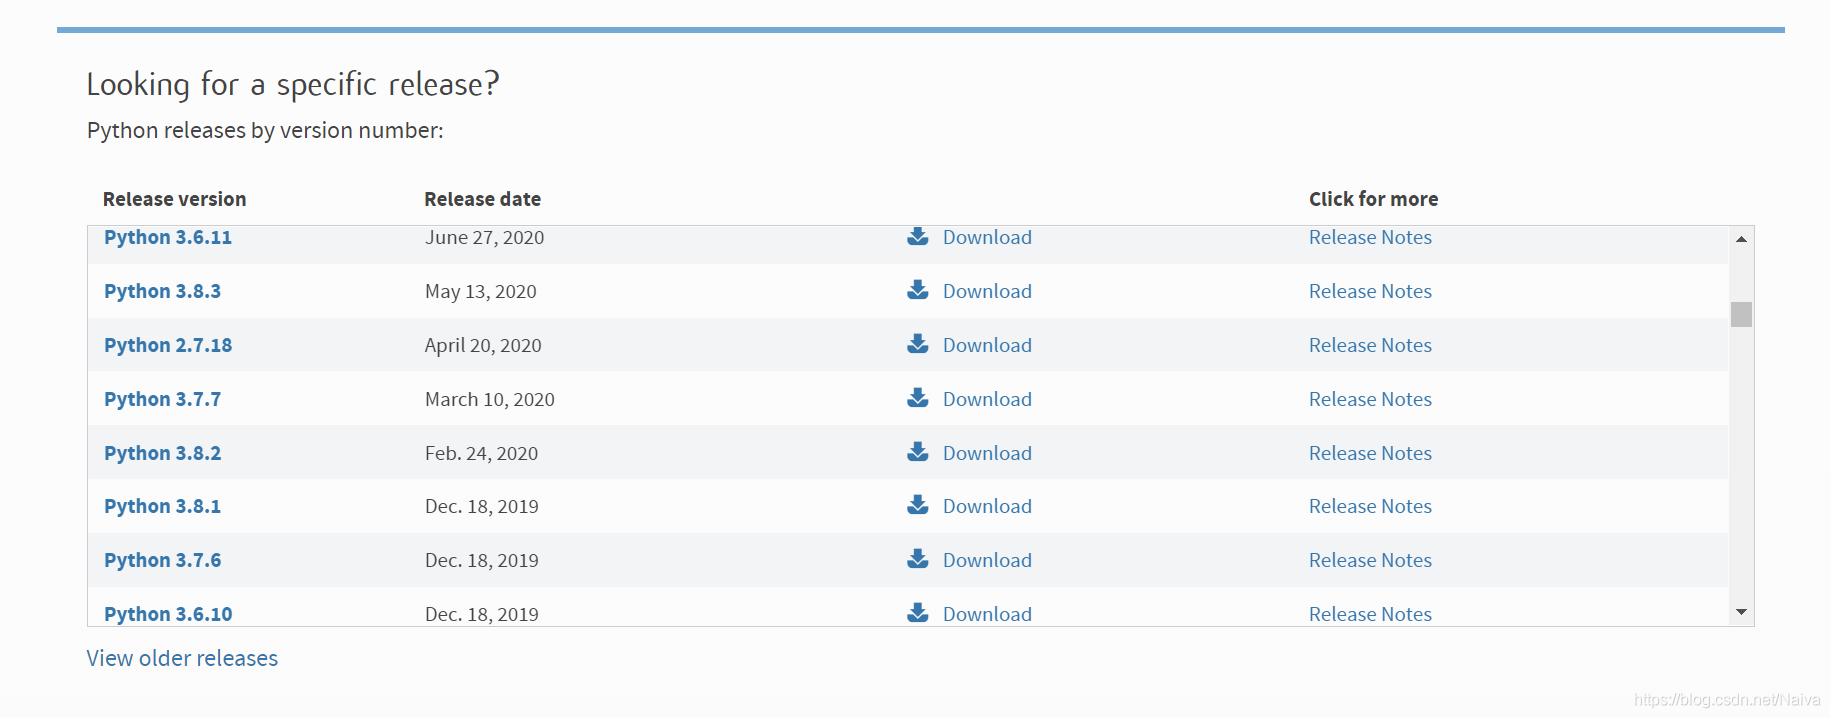This screenshot has height=718, width=1830.
Task: Open the Python 3.6.10 release link
Action: coord(168,614)
